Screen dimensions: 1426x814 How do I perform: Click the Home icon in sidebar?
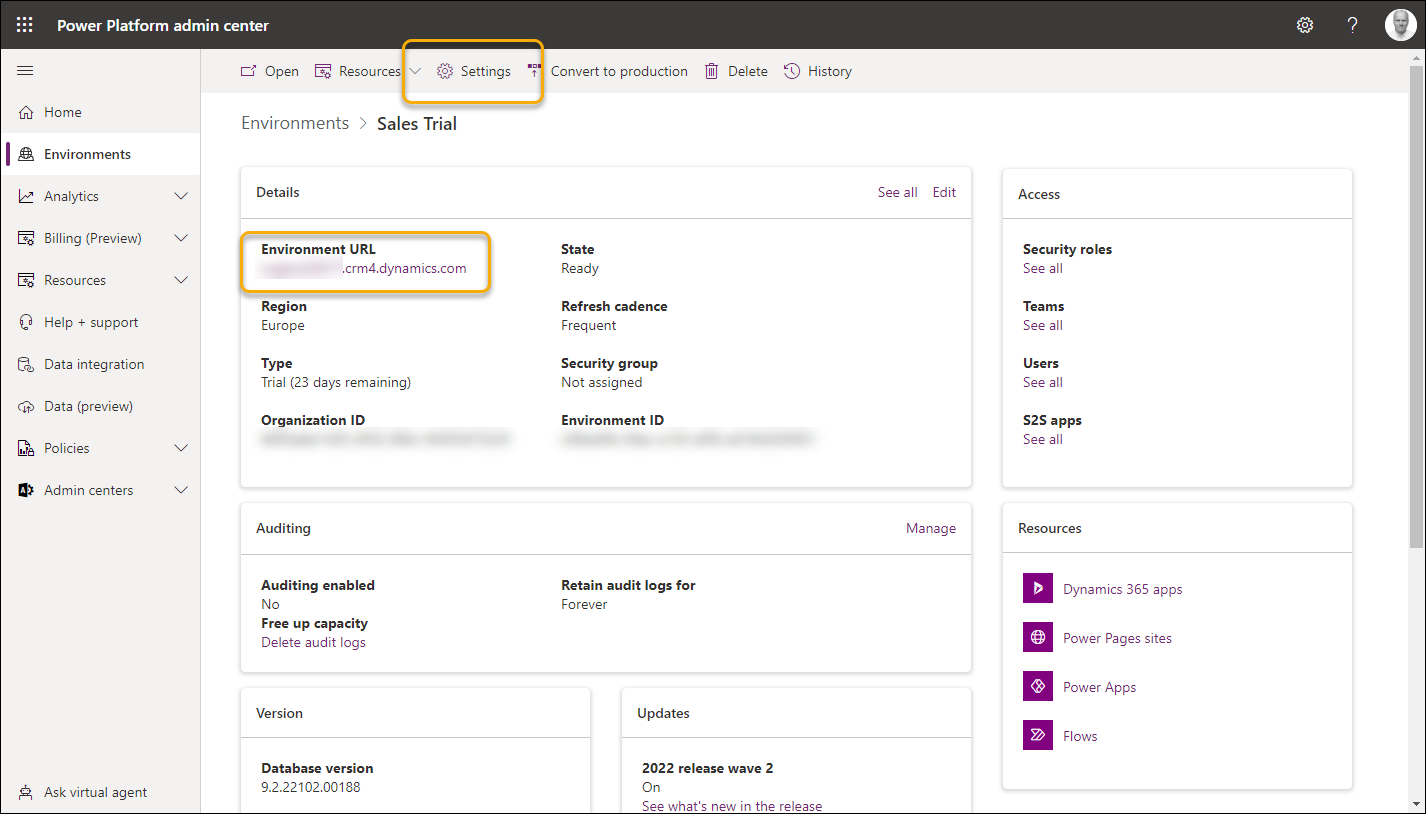tap(26, 112)
